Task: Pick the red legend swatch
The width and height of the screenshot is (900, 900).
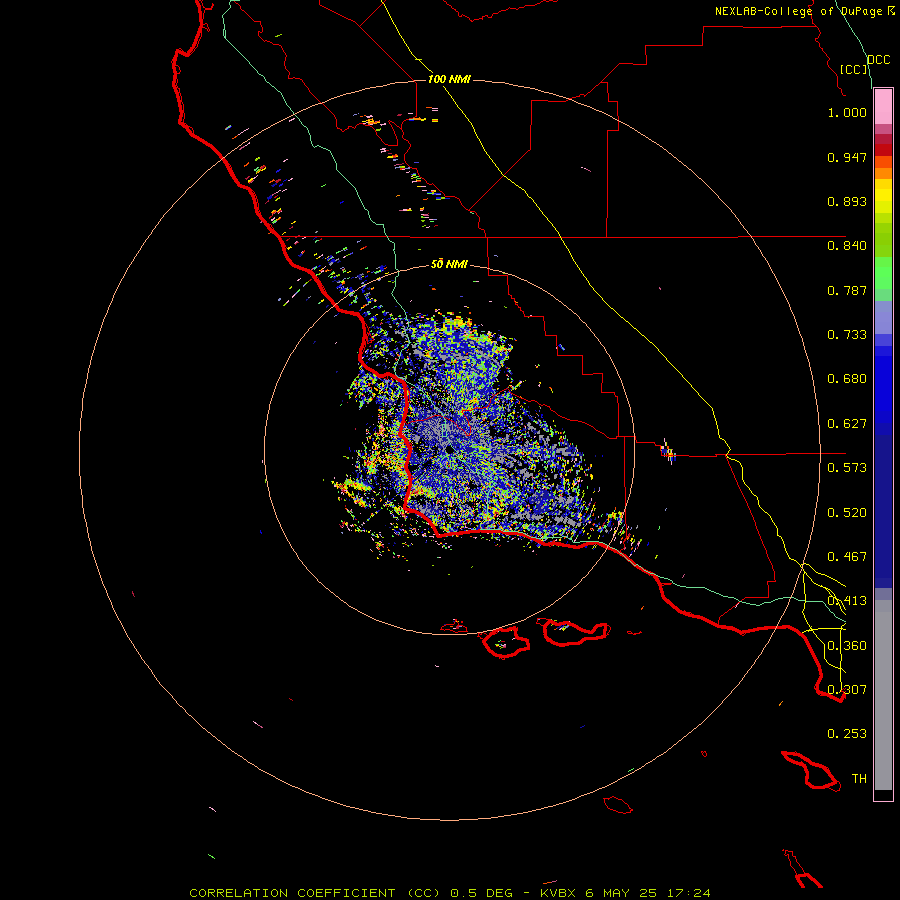Action: 883,149
